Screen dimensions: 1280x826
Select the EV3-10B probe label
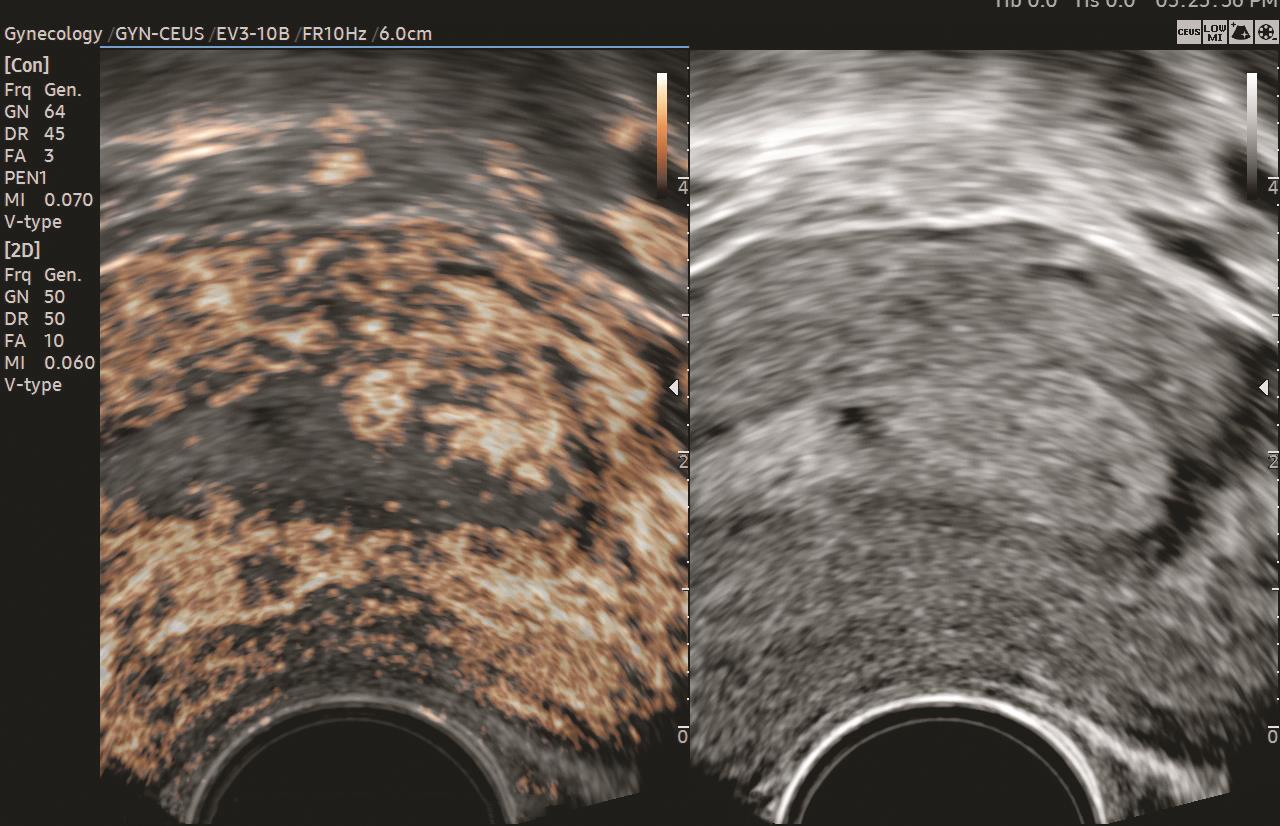[x=254, y=34]
